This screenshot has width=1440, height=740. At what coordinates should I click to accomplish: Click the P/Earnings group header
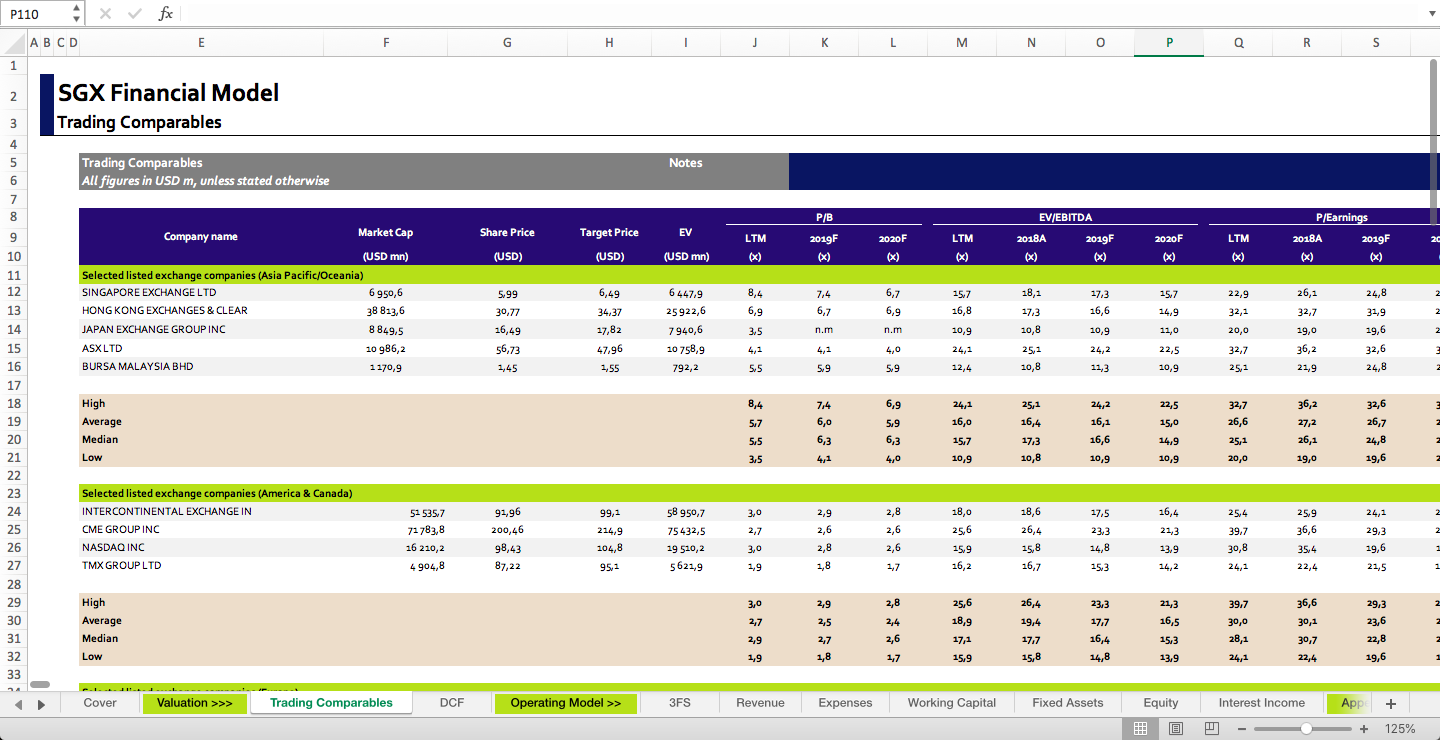click(1342, 217)
